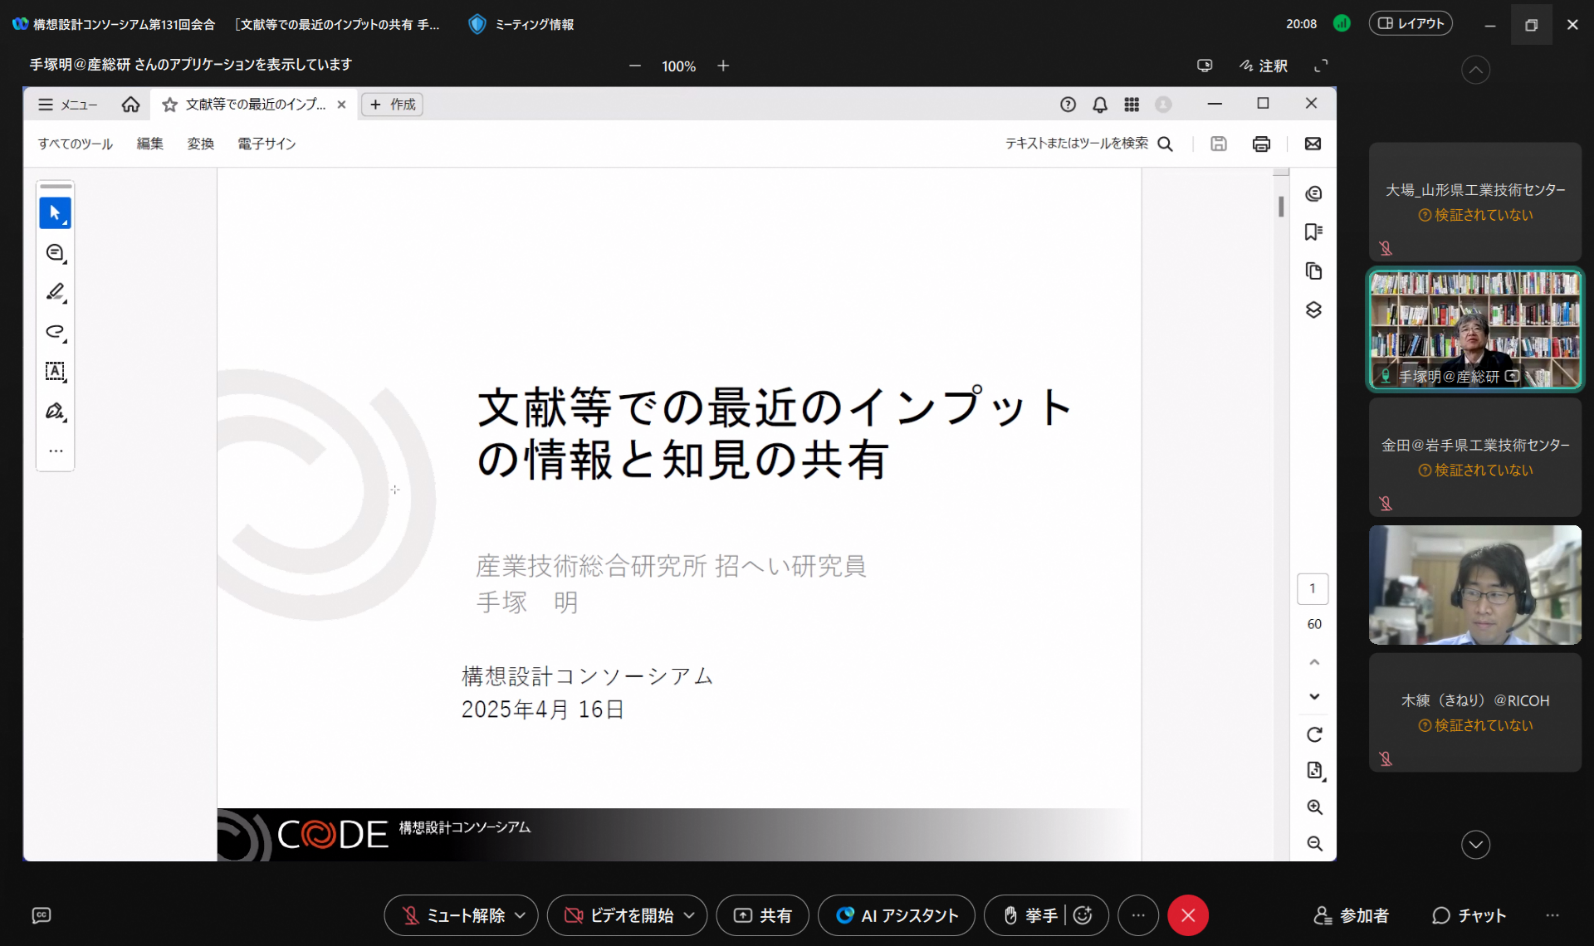Click the 共有 share button
The image size is (1594, 946).
(x=762, y=915)
